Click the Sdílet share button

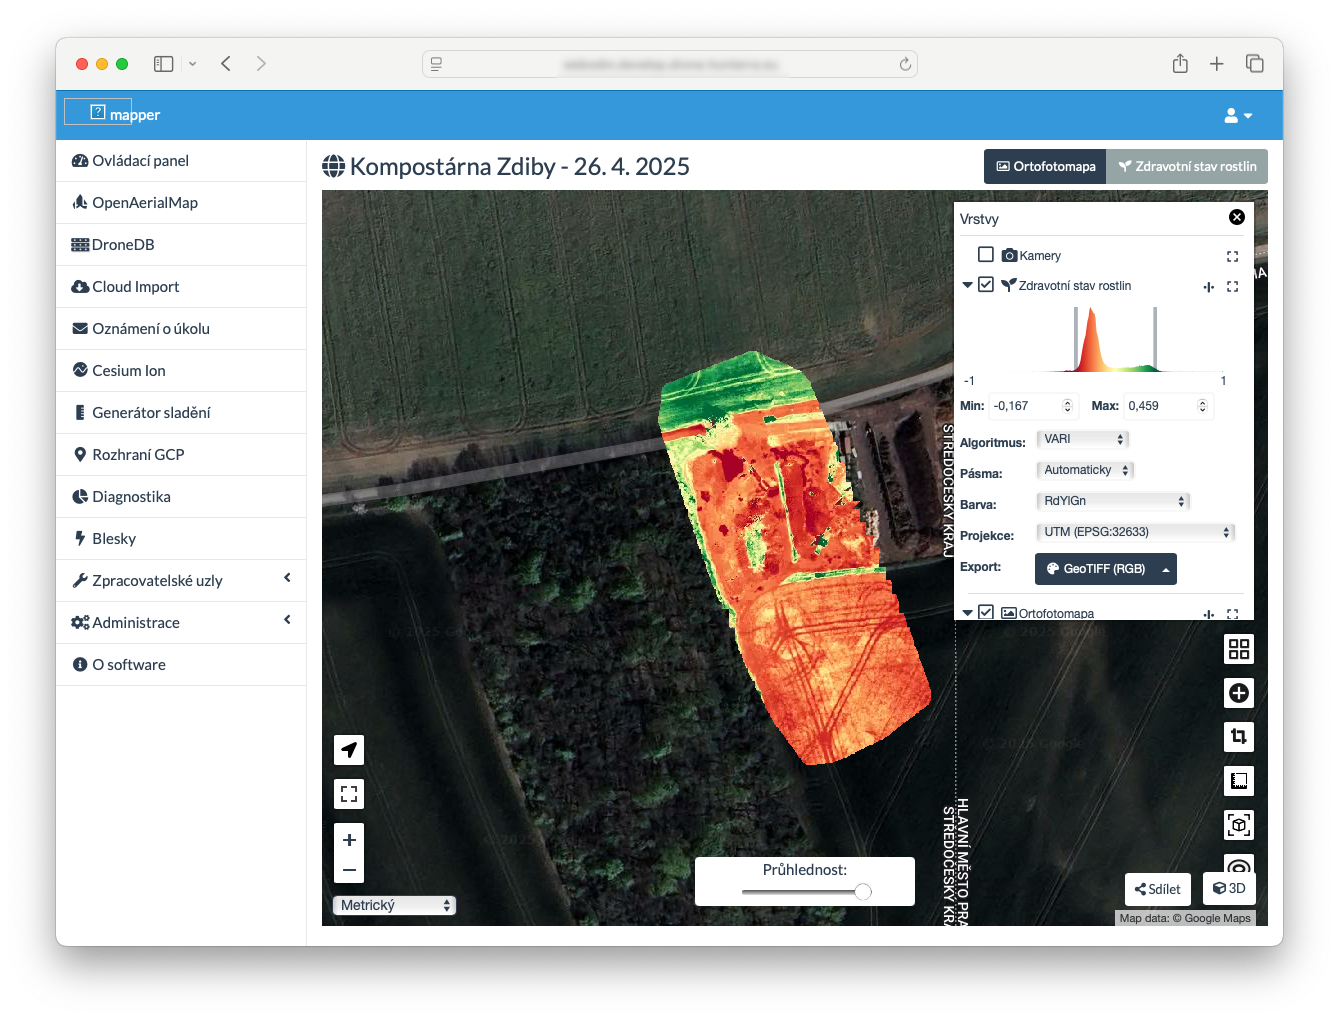[1158, 889]
